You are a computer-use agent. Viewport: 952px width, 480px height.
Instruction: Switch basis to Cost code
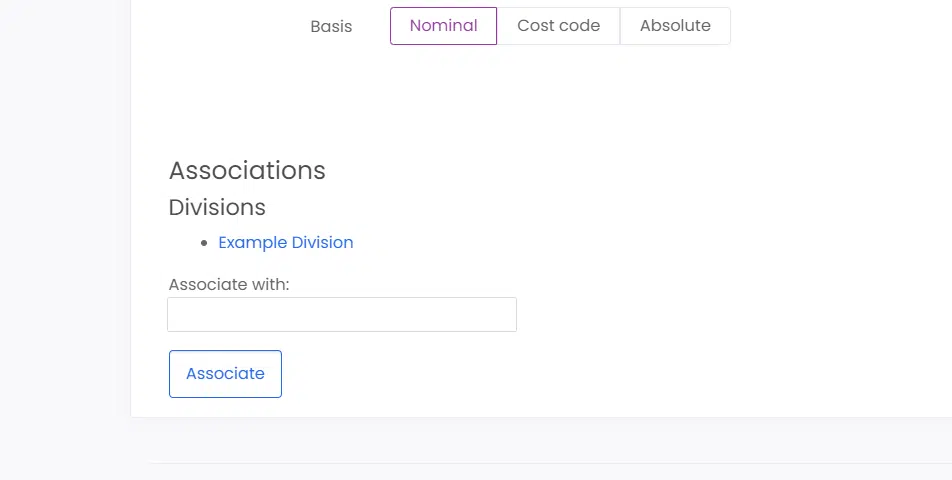pos(559,26)
